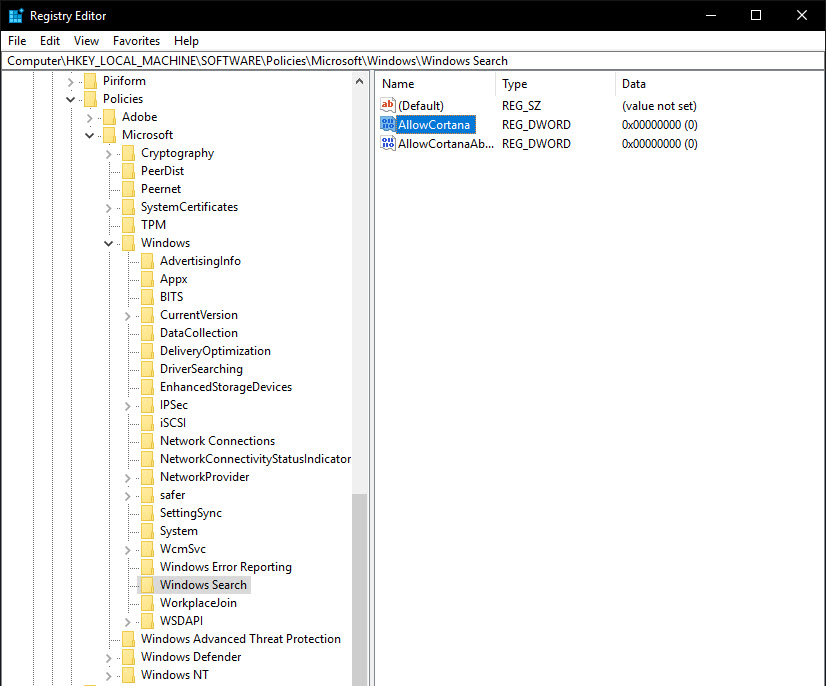This screenshot has width=826, height=686.
Task: Click the AllowCortanaAb... DWORD value icon
Action: pyautogui.click(x=388, y=143)
